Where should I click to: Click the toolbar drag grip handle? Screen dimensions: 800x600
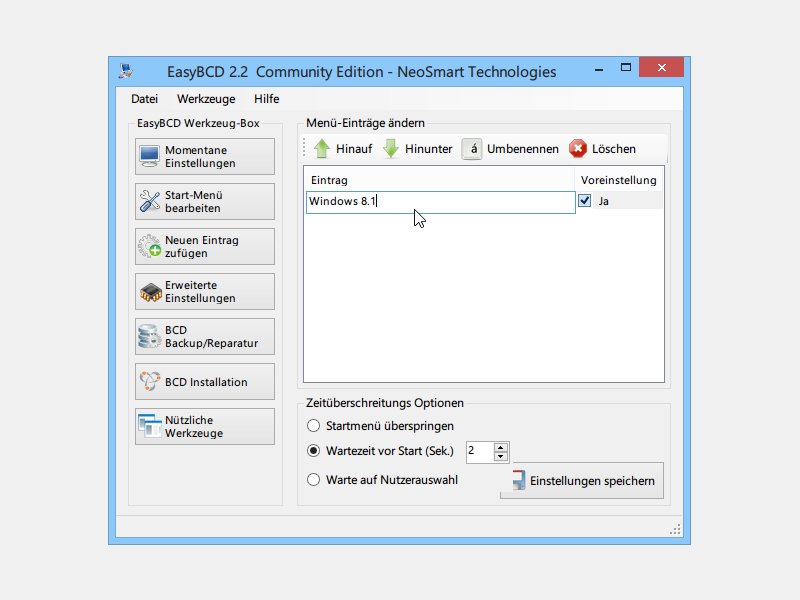coord(304,148)
